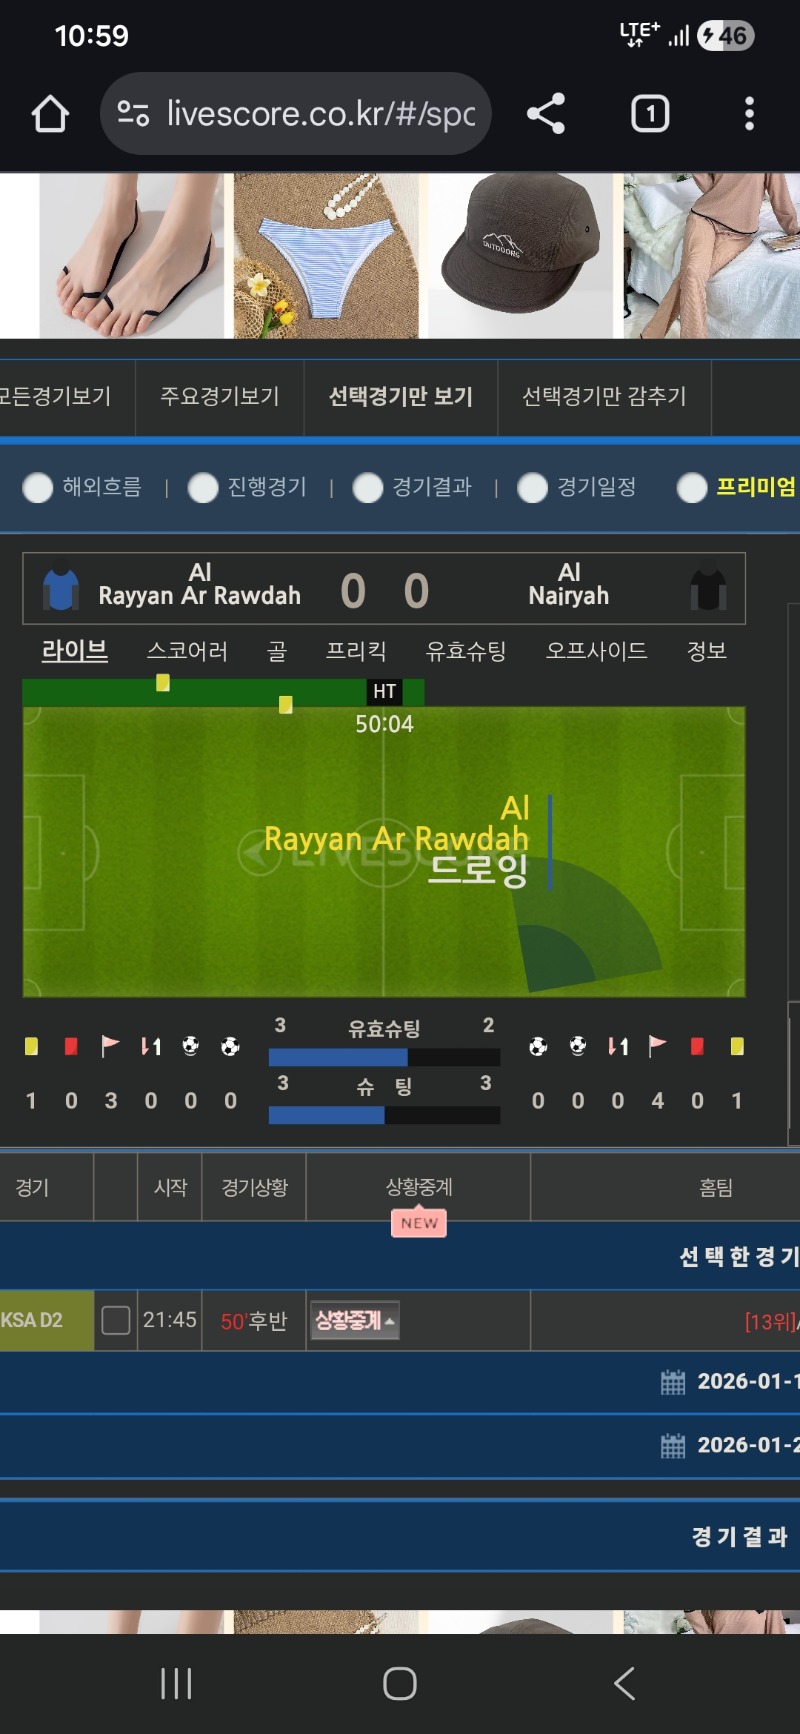
Task: Switch to the 스코어러 tab
Action: point(187,651)
